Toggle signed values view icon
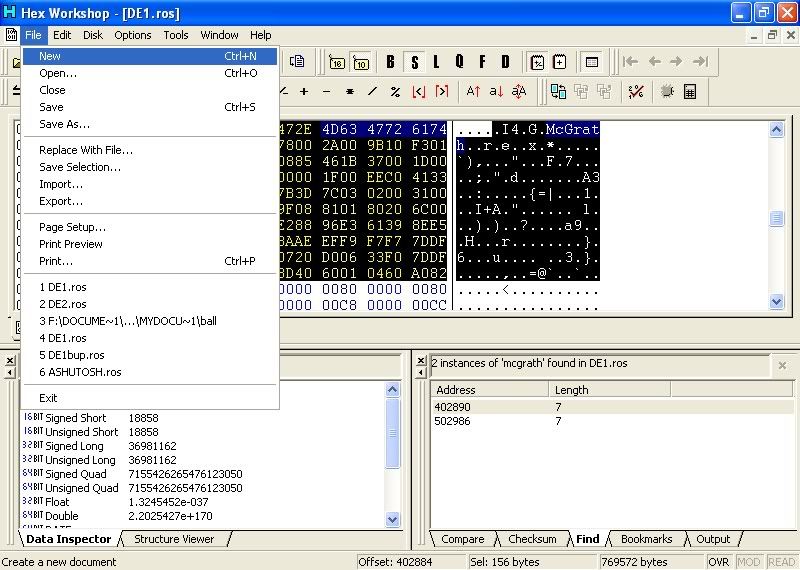This screenshot has width=800, height=570. click(x=537, y=62)
